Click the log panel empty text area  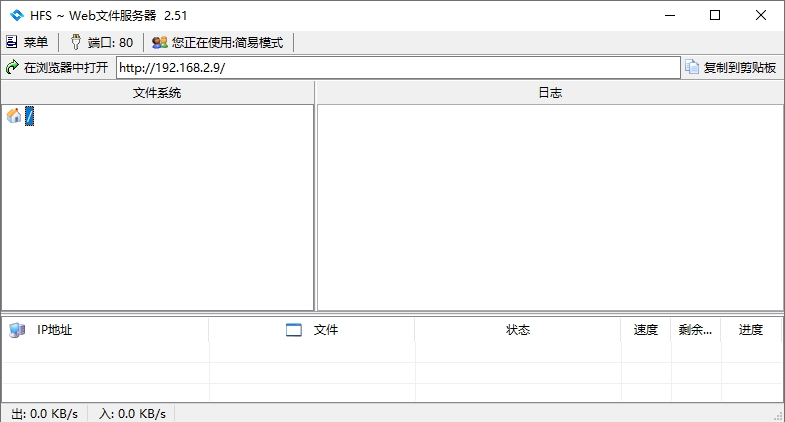coord(550,207)
